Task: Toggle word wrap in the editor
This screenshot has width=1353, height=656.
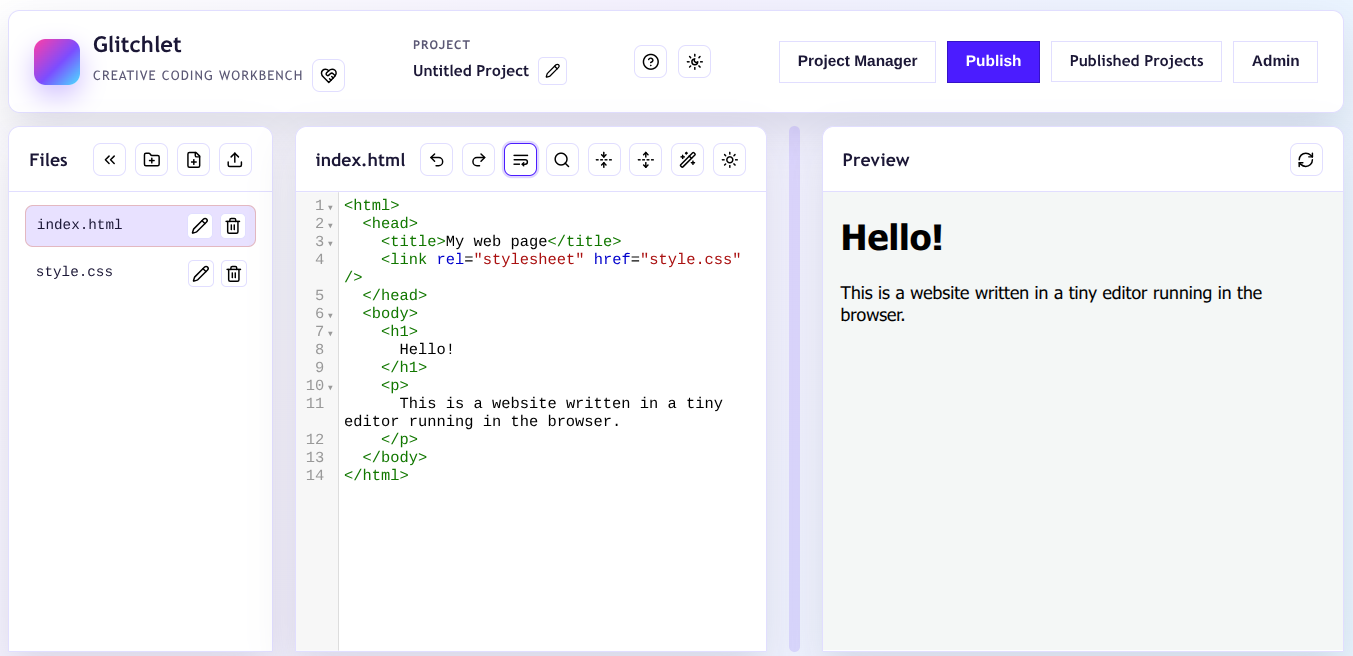Action: tap(521, 160)
